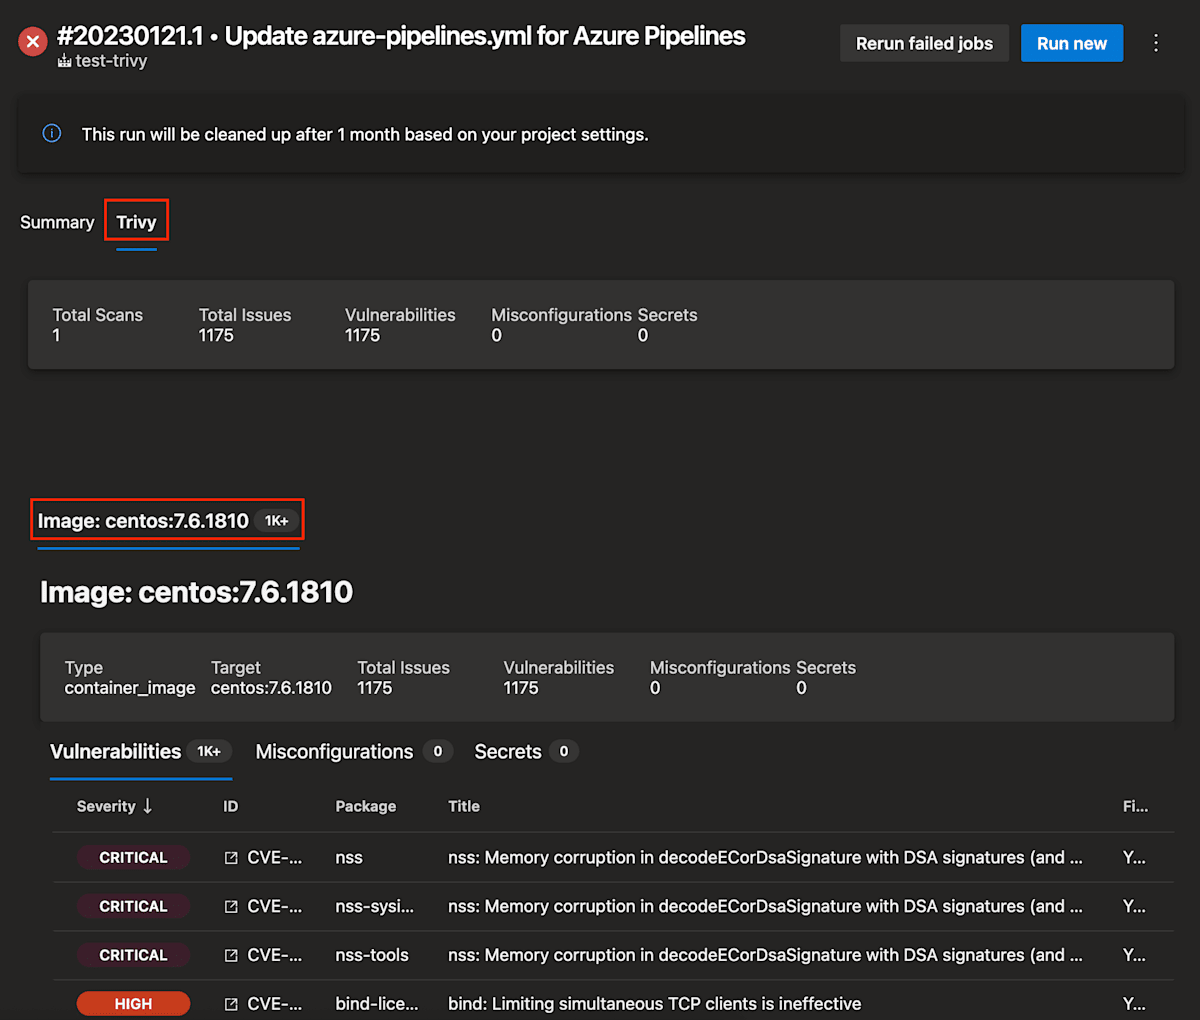The image size is (1200, 1020).
Task: Click the 0 badge beside Secrets tab
Action: pyautogui.click(x=564, y=752)
